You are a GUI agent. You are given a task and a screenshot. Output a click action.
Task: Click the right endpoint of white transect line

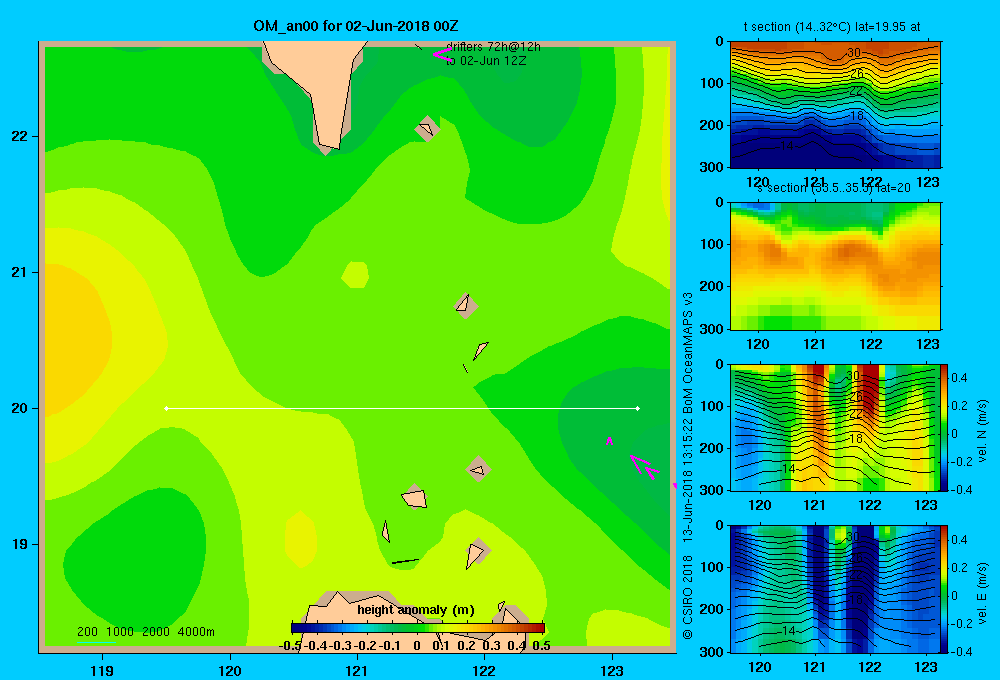click(x=638, y=408)
